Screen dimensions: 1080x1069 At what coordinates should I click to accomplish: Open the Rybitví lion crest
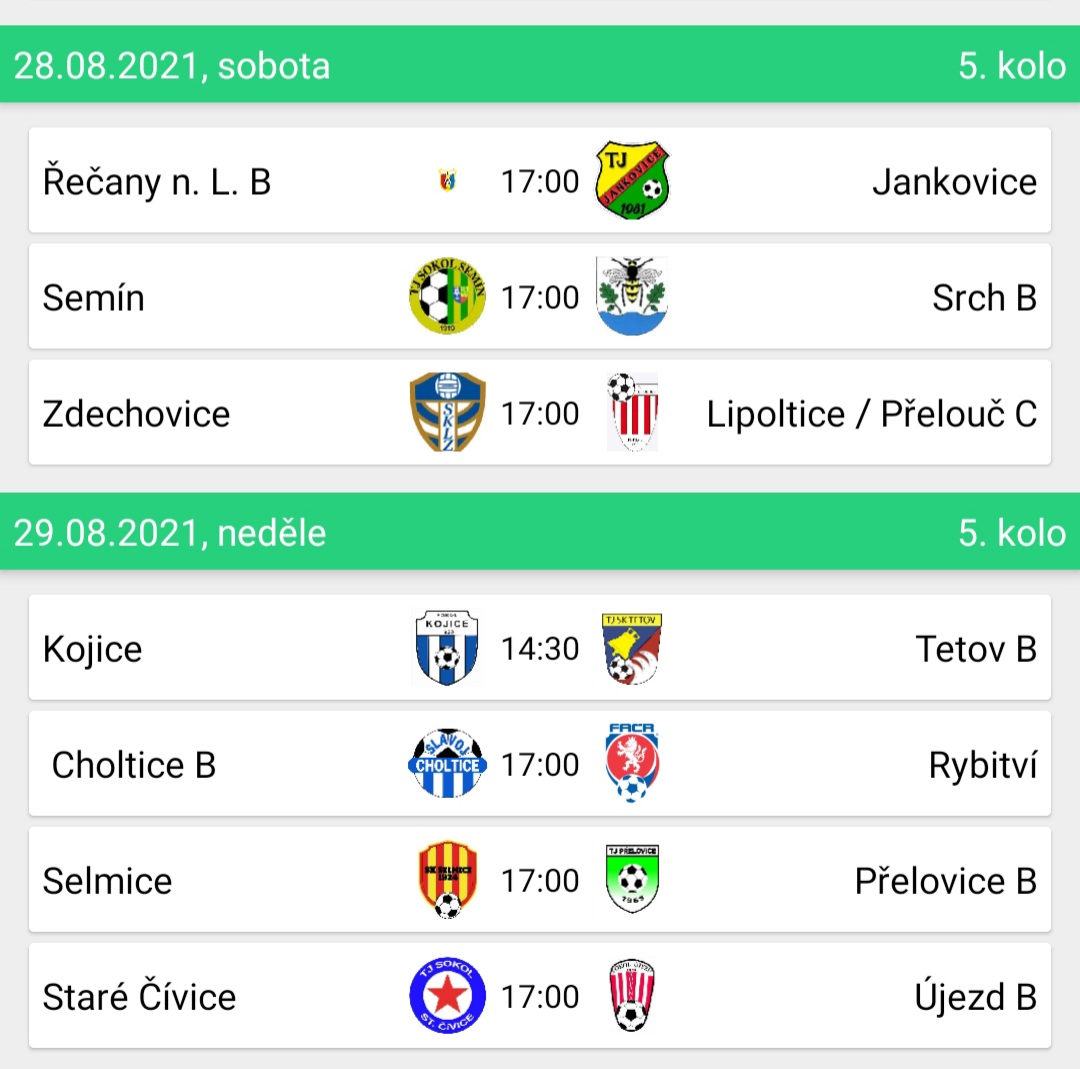[x=632, y=762]
